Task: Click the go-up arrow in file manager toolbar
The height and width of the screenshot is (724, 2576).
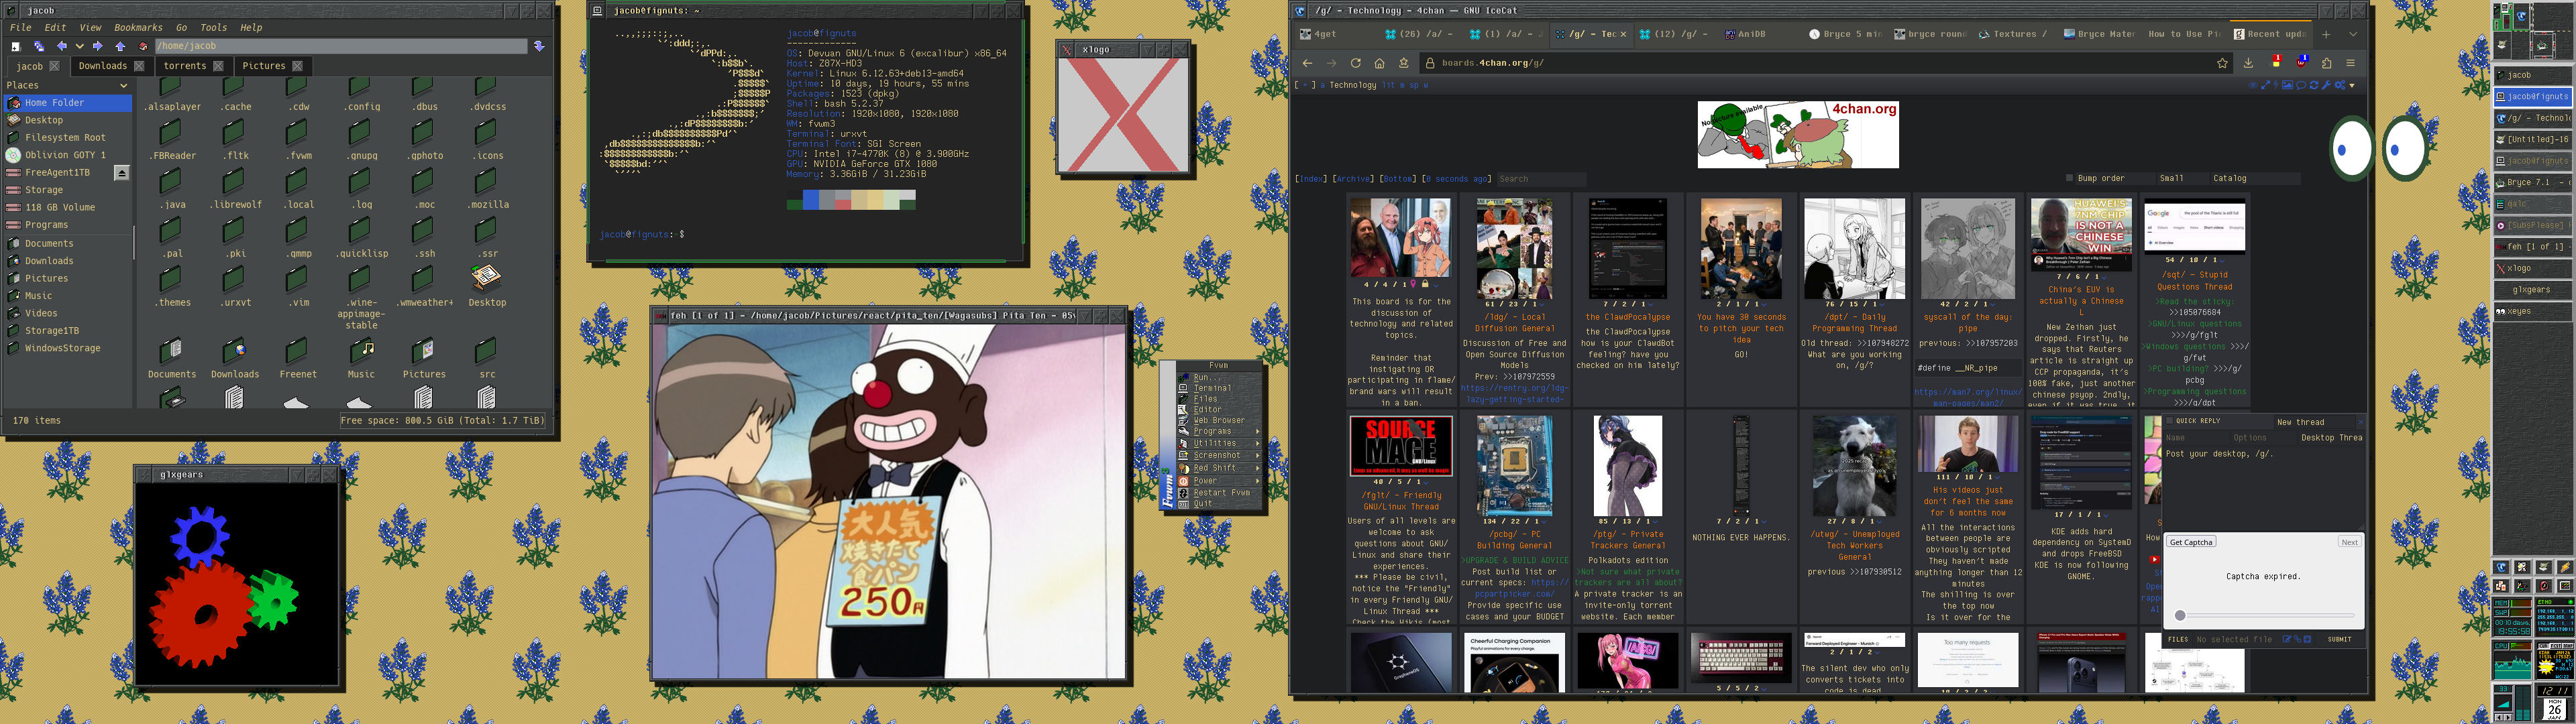Action: (x=120, y=46)
